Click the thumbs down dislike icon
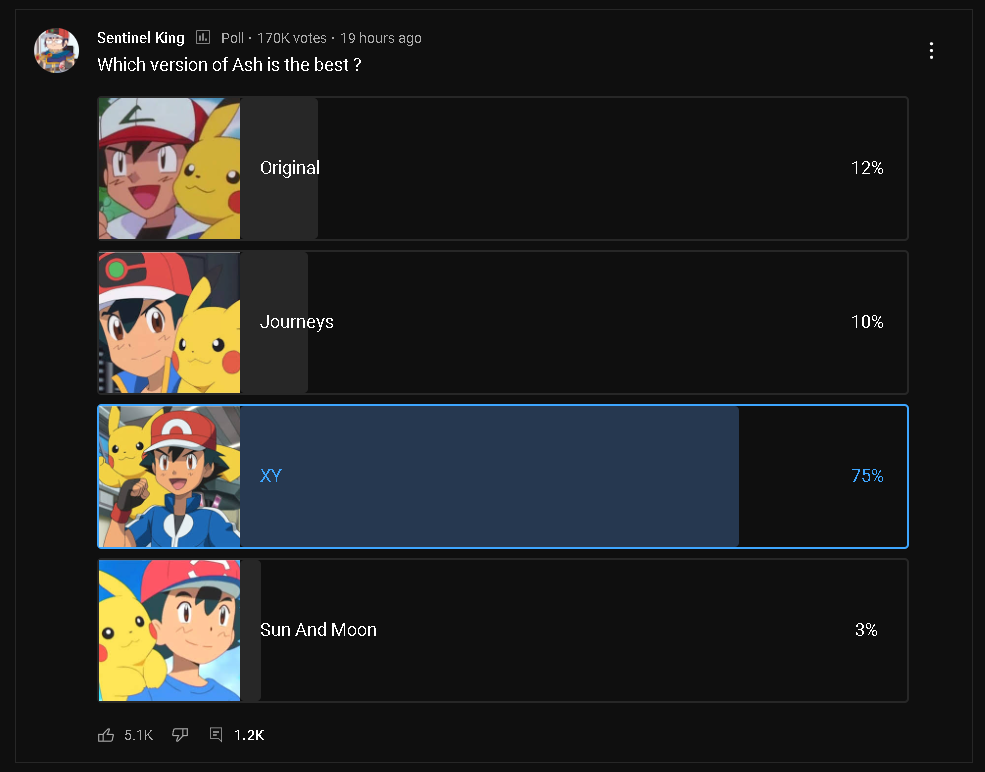 [x=180, y=735]
